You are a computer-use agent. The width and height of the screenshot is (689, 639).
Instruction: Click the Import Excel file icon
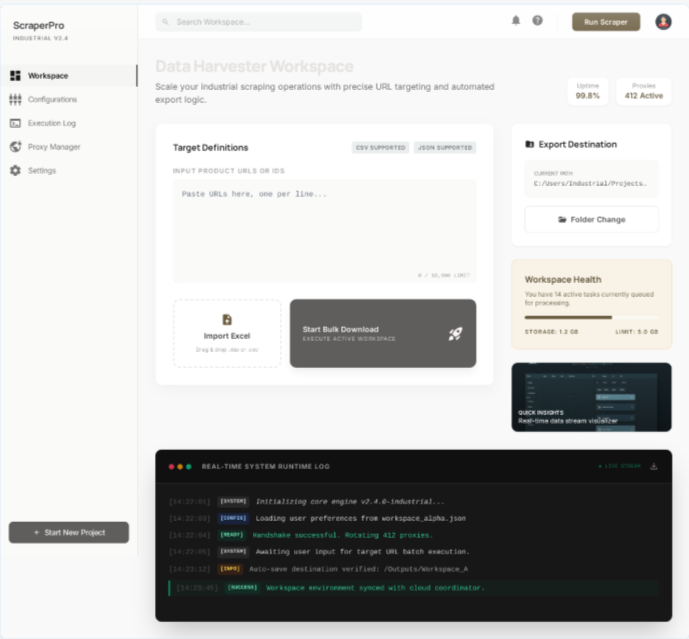coord(227,320)
